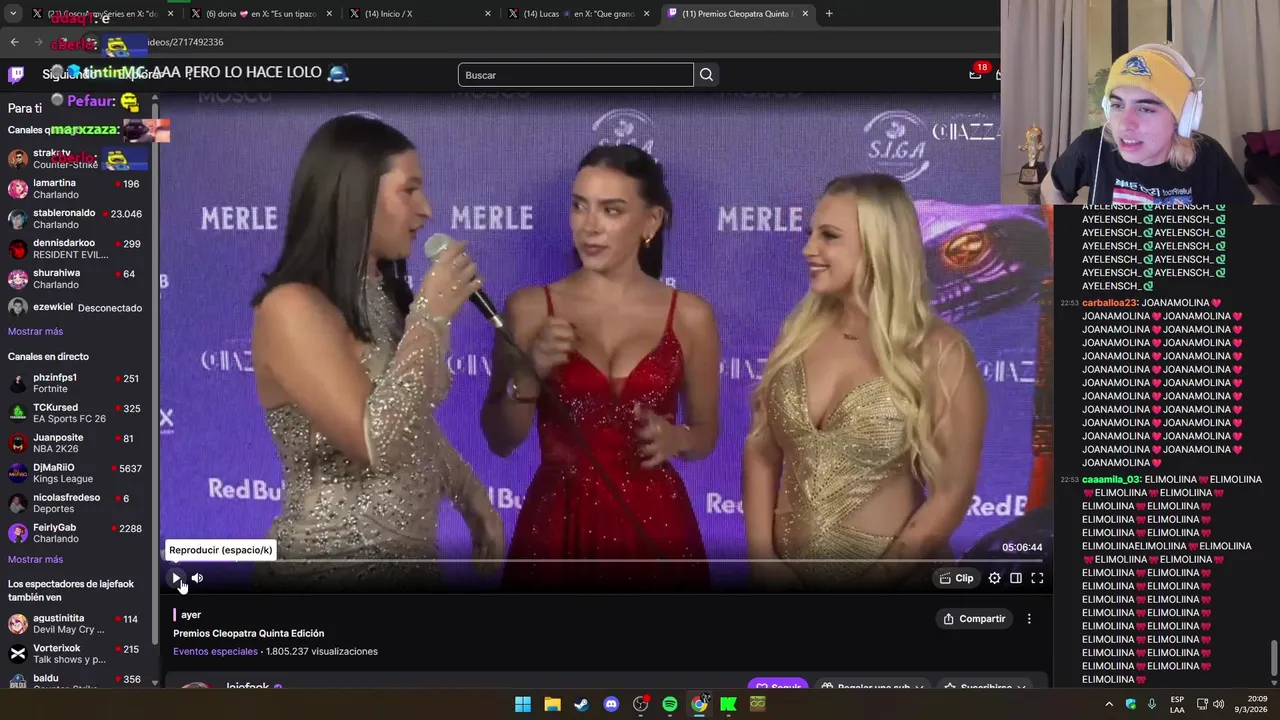Click the Twitch logo home icon
The height and width of the screenshot is (720, 1280).
tap(17, 74)
